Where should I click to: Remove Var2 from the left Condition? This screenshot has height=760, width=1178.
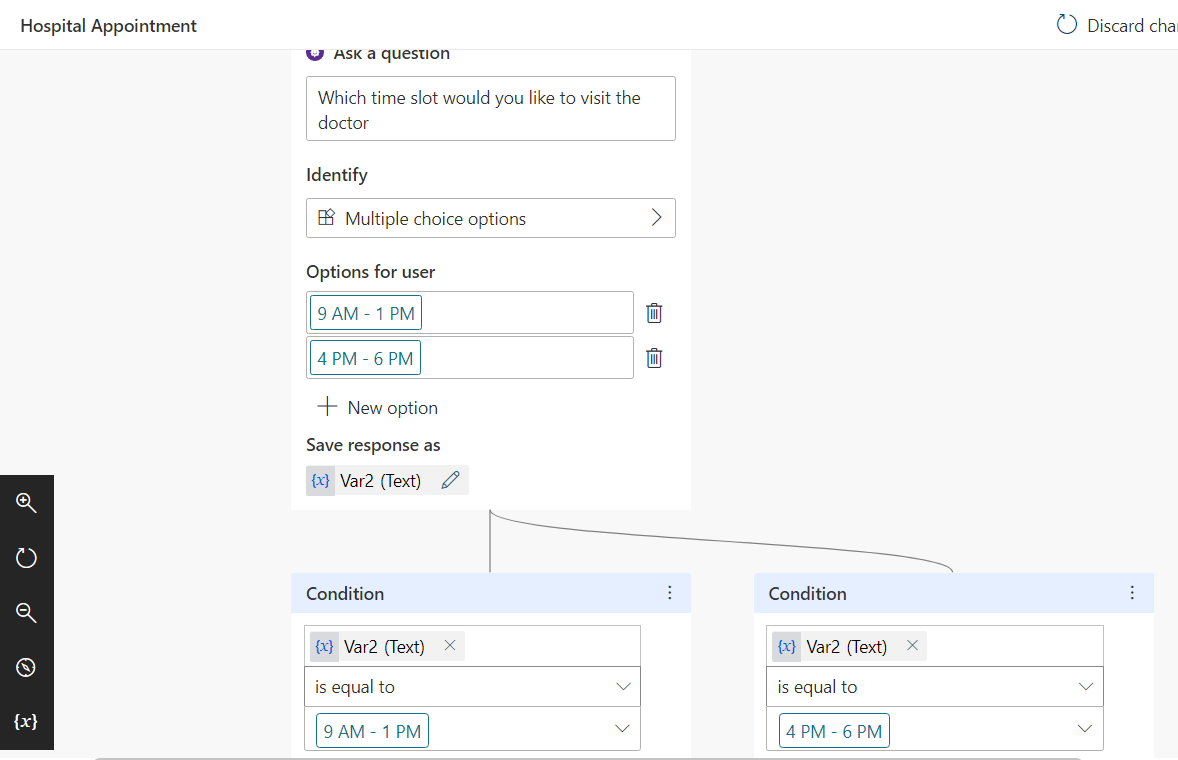tap(450, 645)
